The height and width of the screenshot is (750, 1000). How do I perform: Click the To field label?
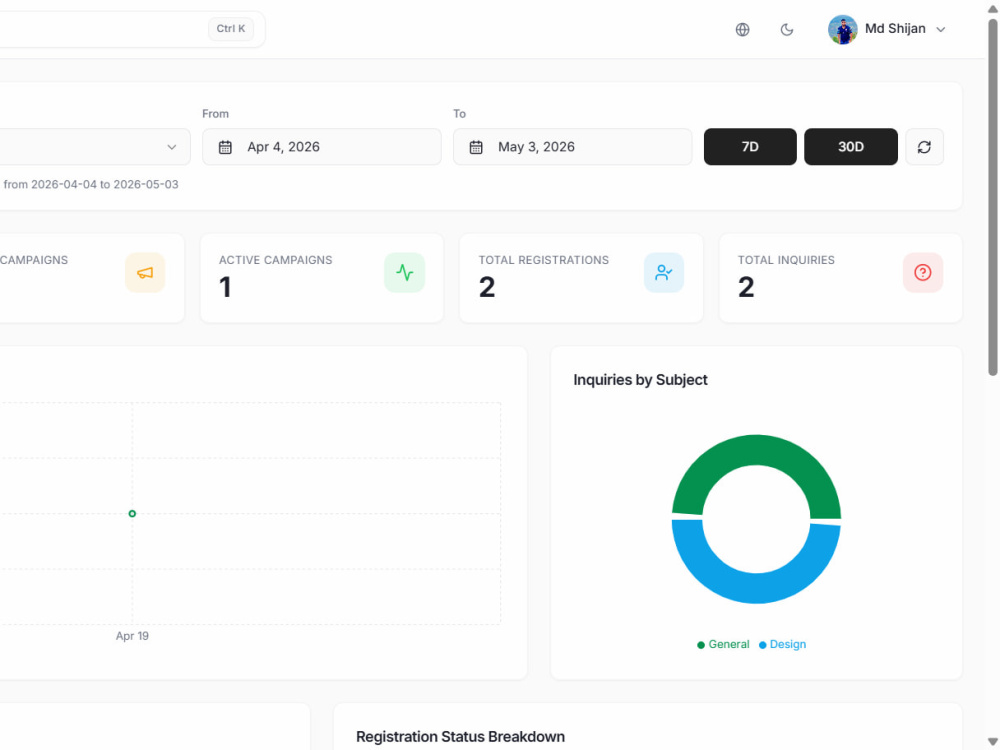460,114
